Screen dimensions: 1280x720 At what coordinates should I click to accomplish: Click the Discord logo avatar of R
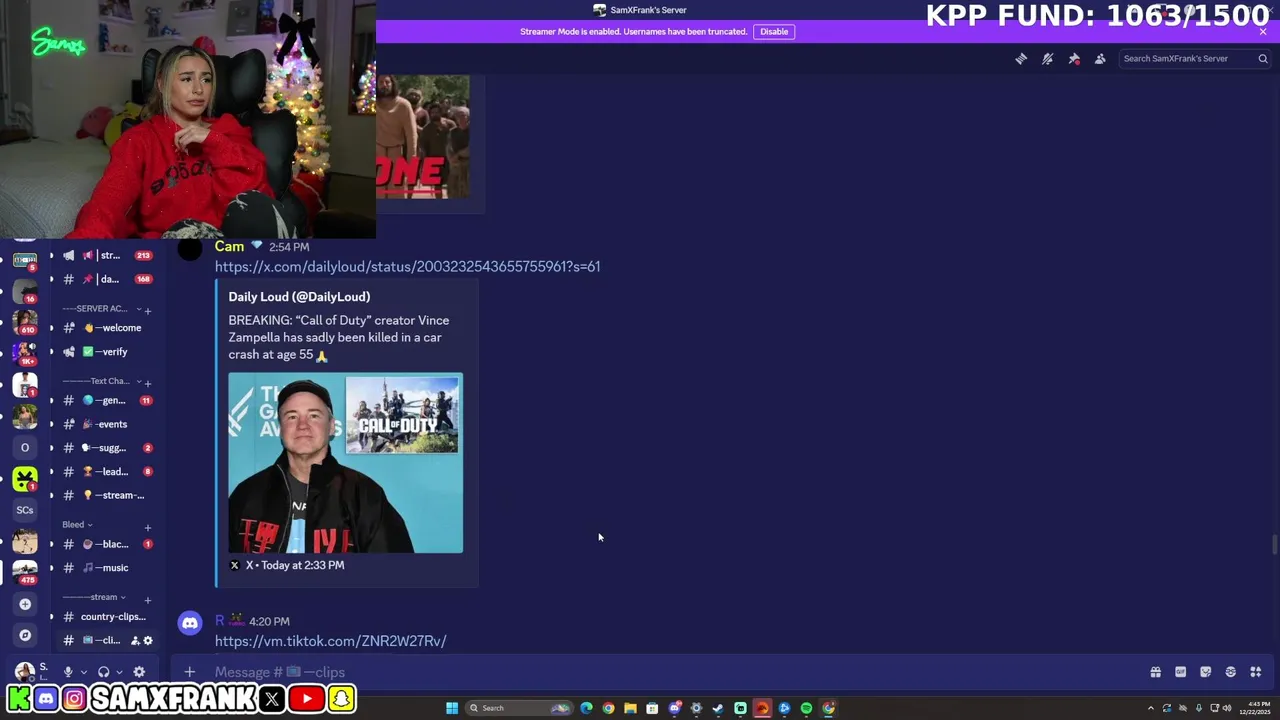pos(190,624)
